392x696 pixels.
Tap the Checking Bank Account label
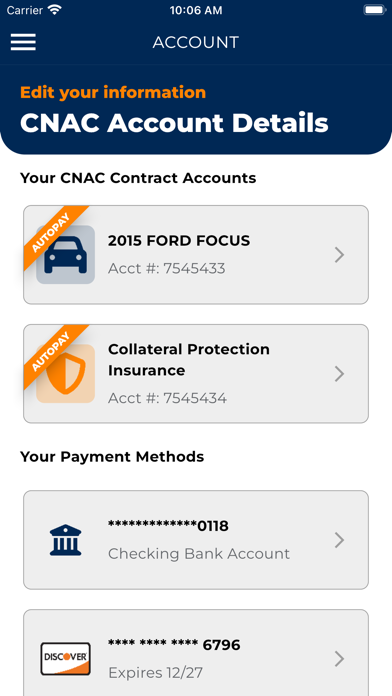[x=199, y=554]
